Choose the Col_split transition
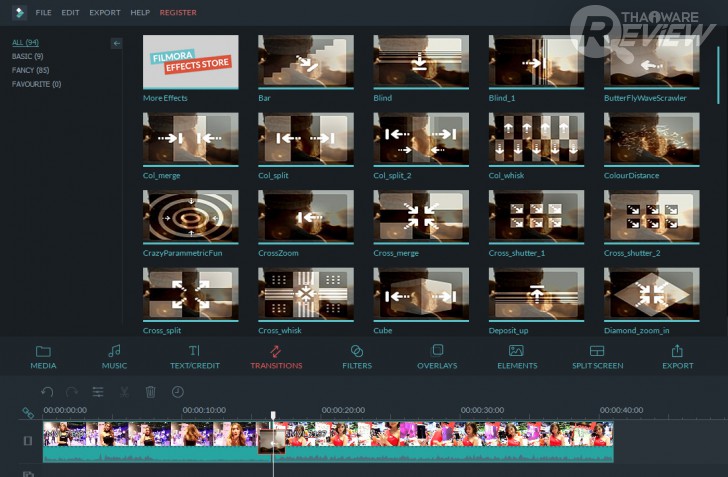The width and height of the screenshot is (728, 477). point(306,139)
